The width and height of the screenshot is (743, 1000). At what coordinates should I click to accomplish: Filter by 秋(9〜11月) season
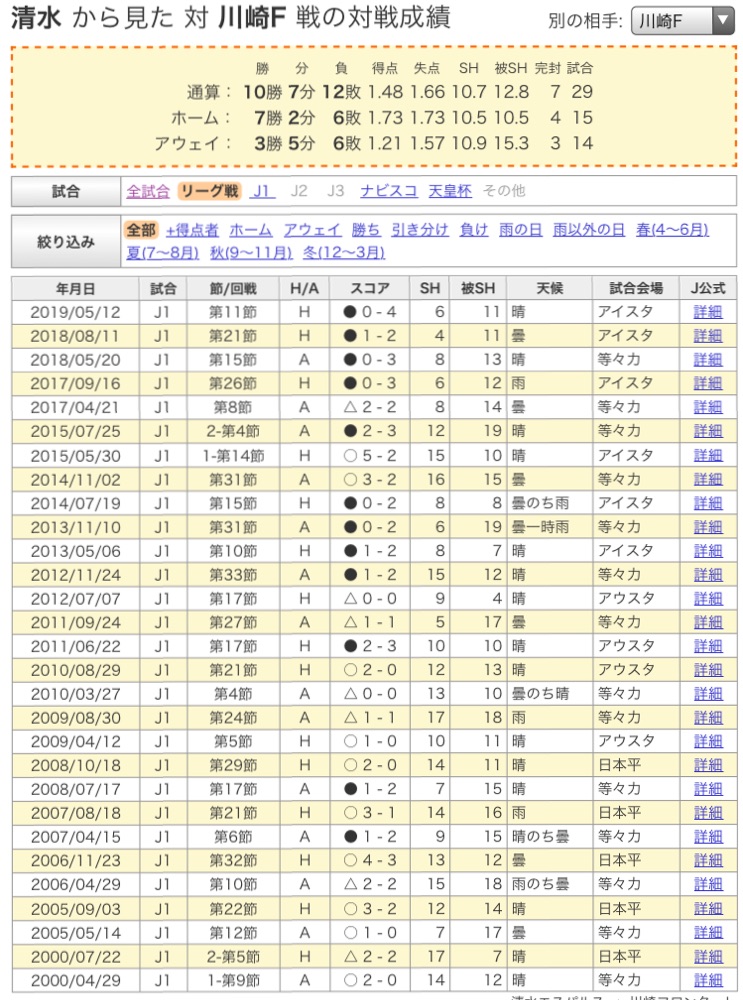(x=251, y=253)
